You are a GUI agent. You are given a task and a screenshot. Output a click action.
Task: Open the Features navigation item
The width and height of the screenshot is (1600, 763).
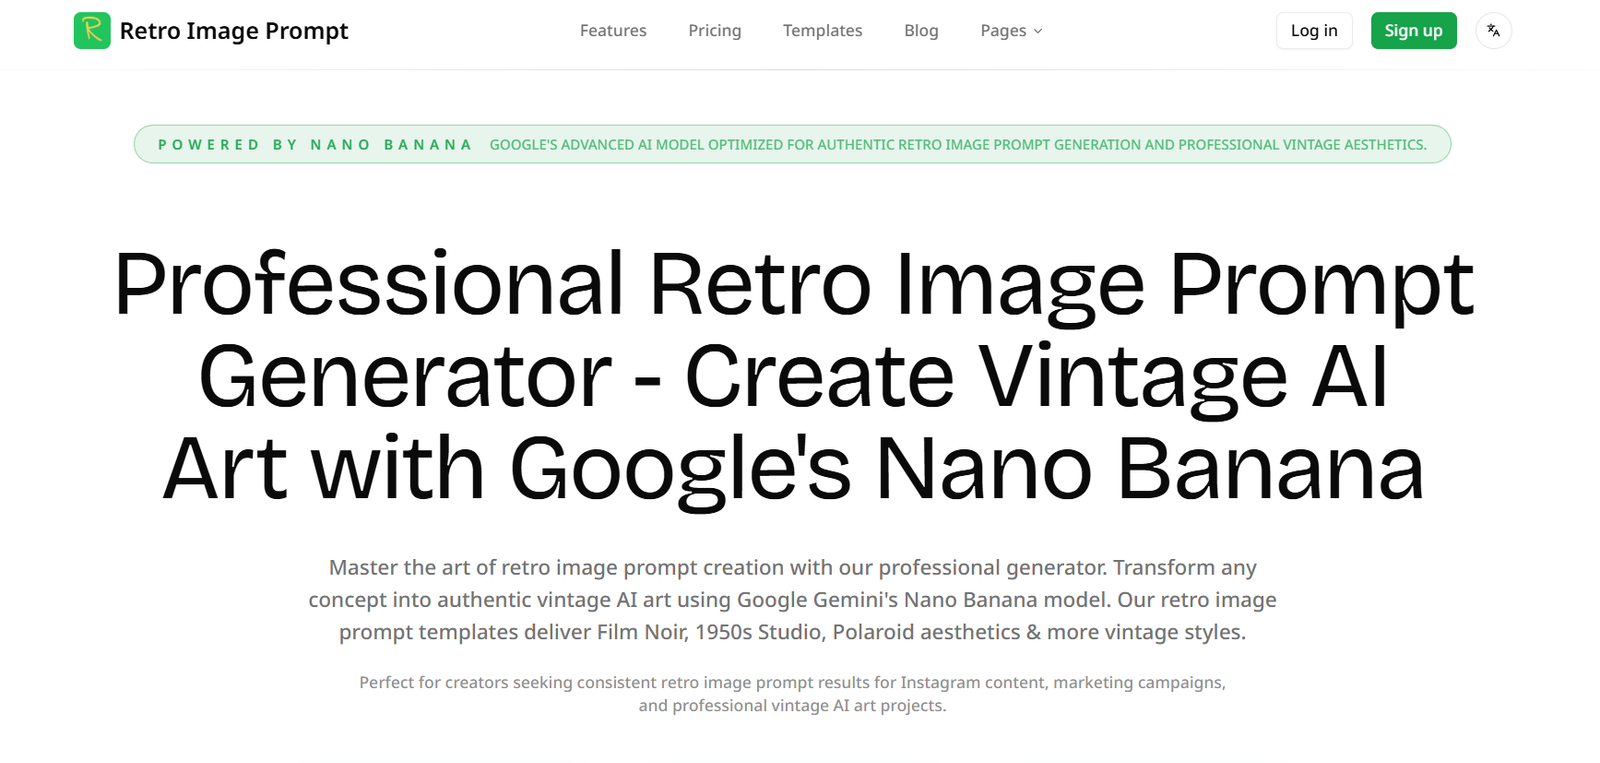point(613,31)
